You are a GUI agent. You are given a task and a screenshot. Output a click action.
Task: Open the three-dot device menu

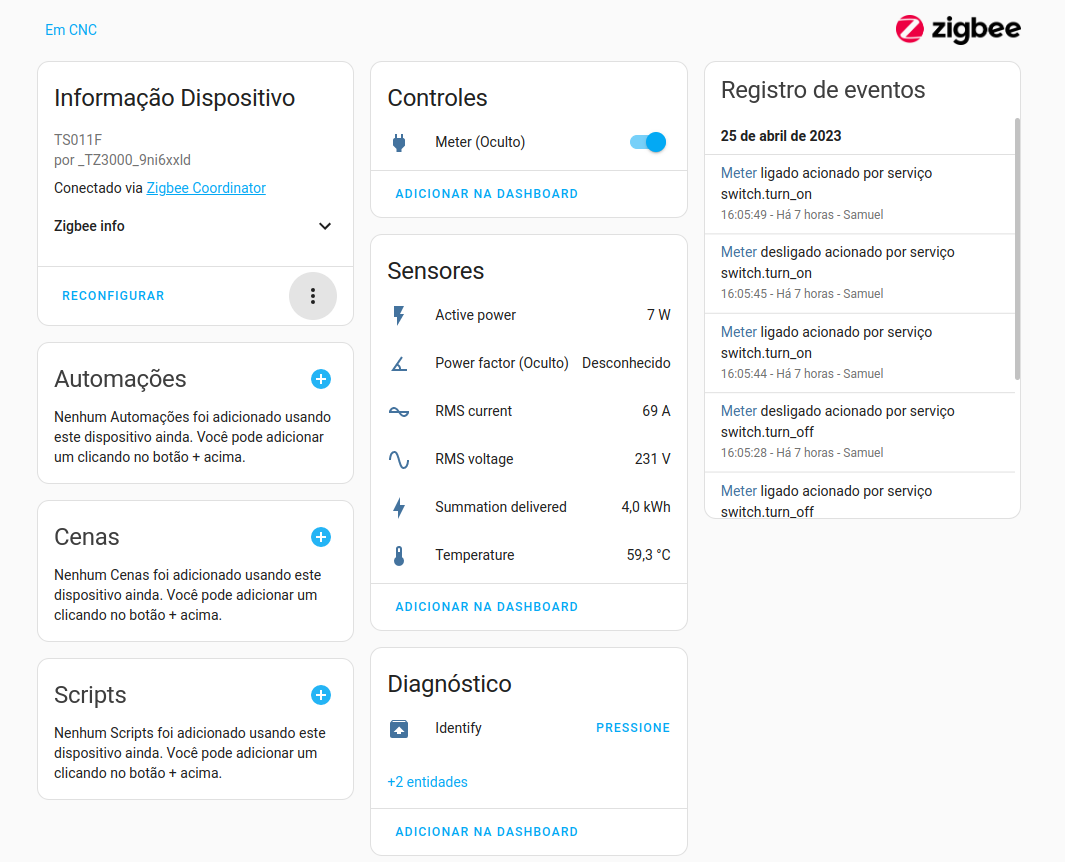pos(313,296)
